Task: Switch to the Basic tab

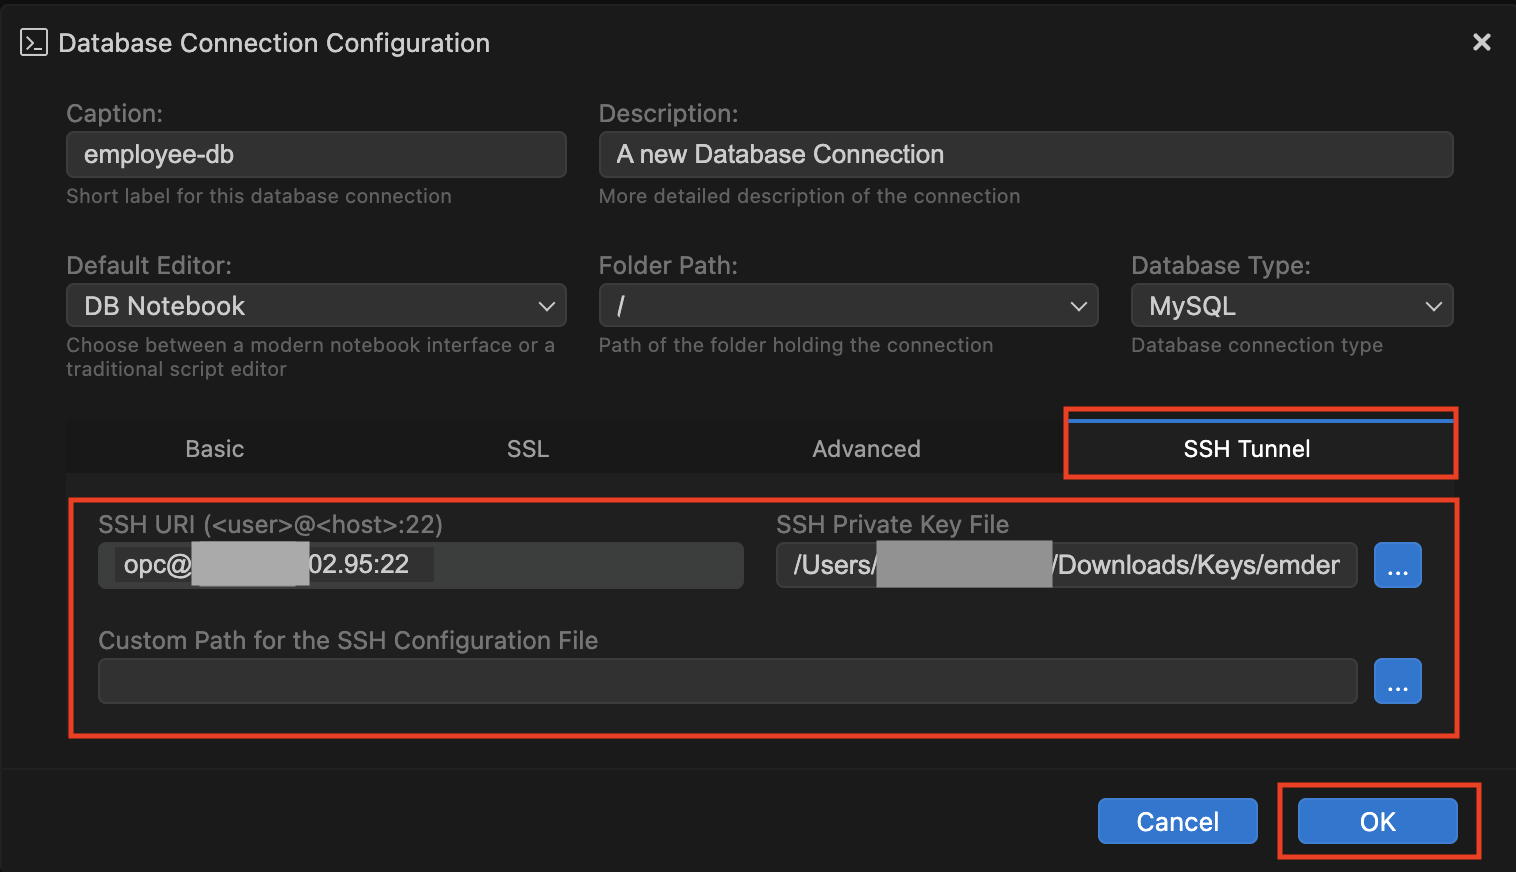Action: coord(215,449)
